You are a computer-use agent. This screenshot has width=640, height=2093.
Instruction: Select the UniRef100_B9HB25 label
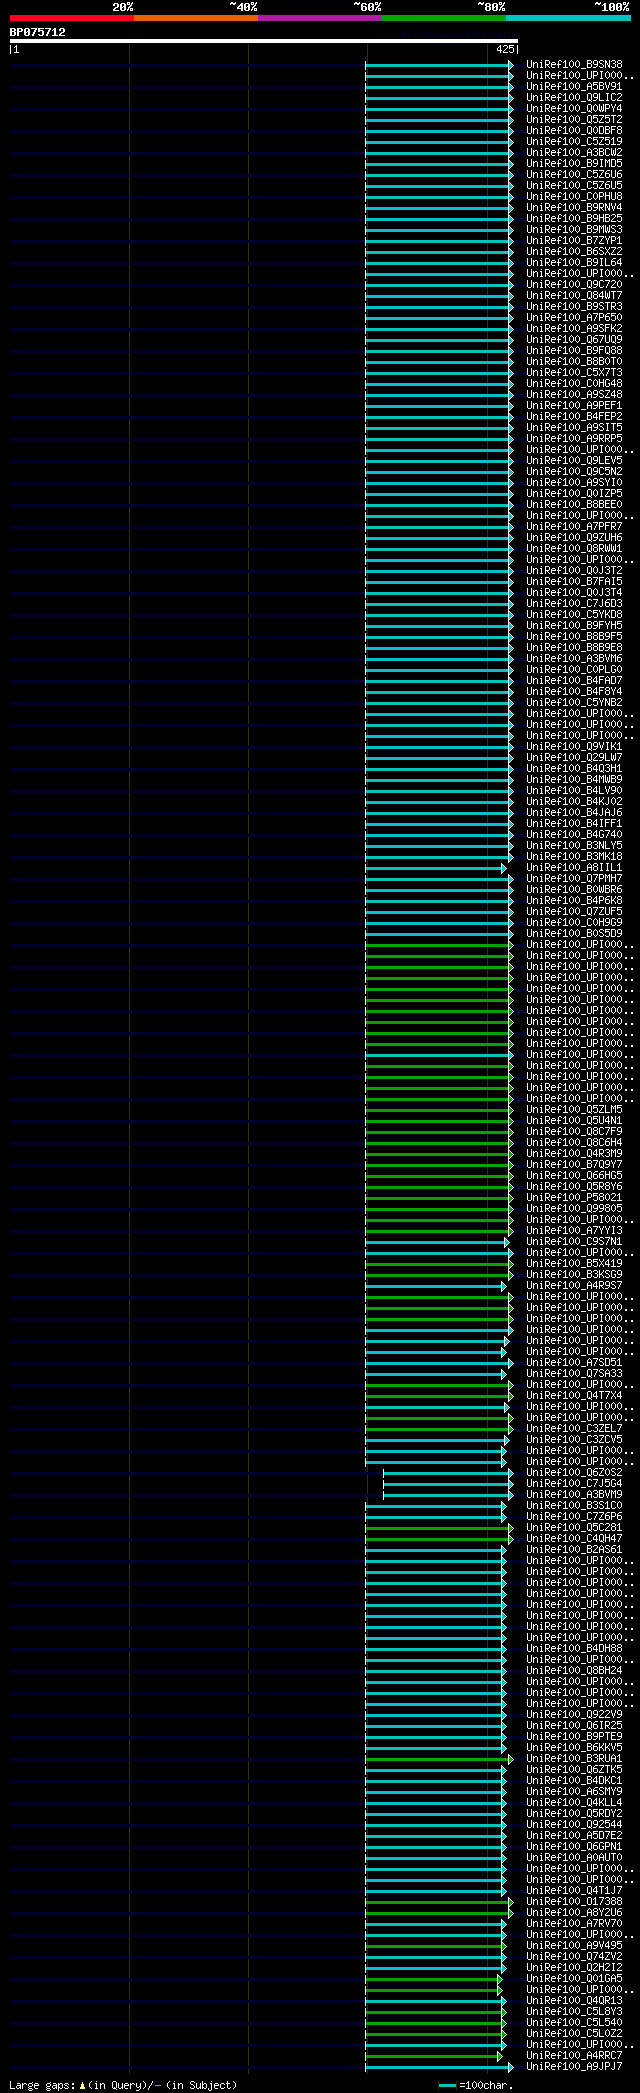coord(574,219)
